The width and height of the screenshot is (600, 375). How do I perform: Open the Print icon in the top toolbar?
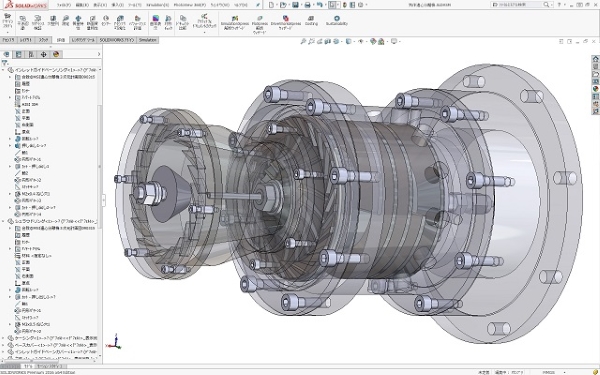(x=307, y=5)
